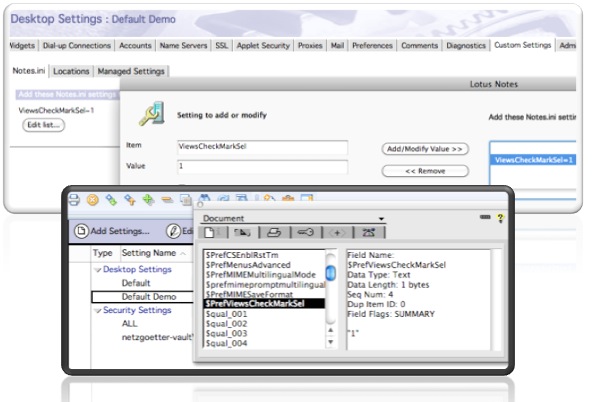Image resolution: width=594 pixels, height=402 pixels.
Task: Sort by Setting Name column arrow
Action: point(183,253)
